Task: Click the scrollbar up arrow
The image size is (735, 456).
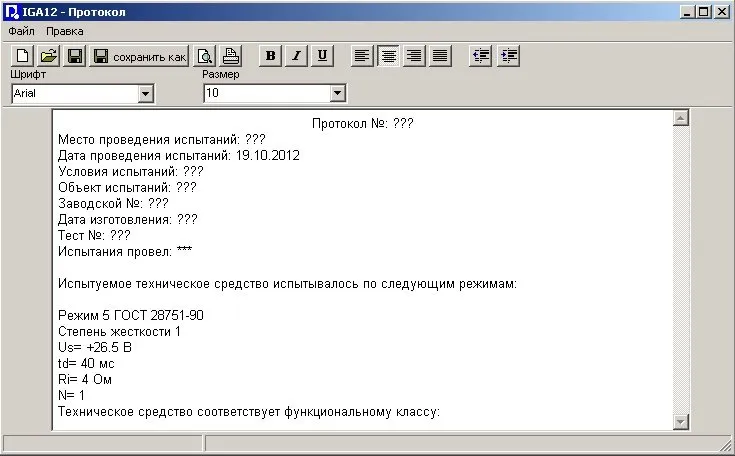Action: [681, 118]
